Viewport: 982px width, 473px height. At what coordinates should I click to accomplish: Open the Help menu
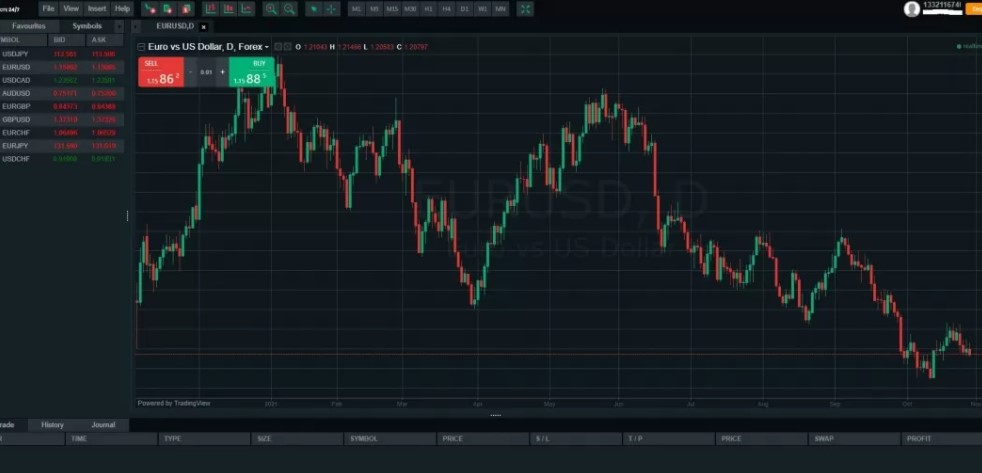point(122,9)
